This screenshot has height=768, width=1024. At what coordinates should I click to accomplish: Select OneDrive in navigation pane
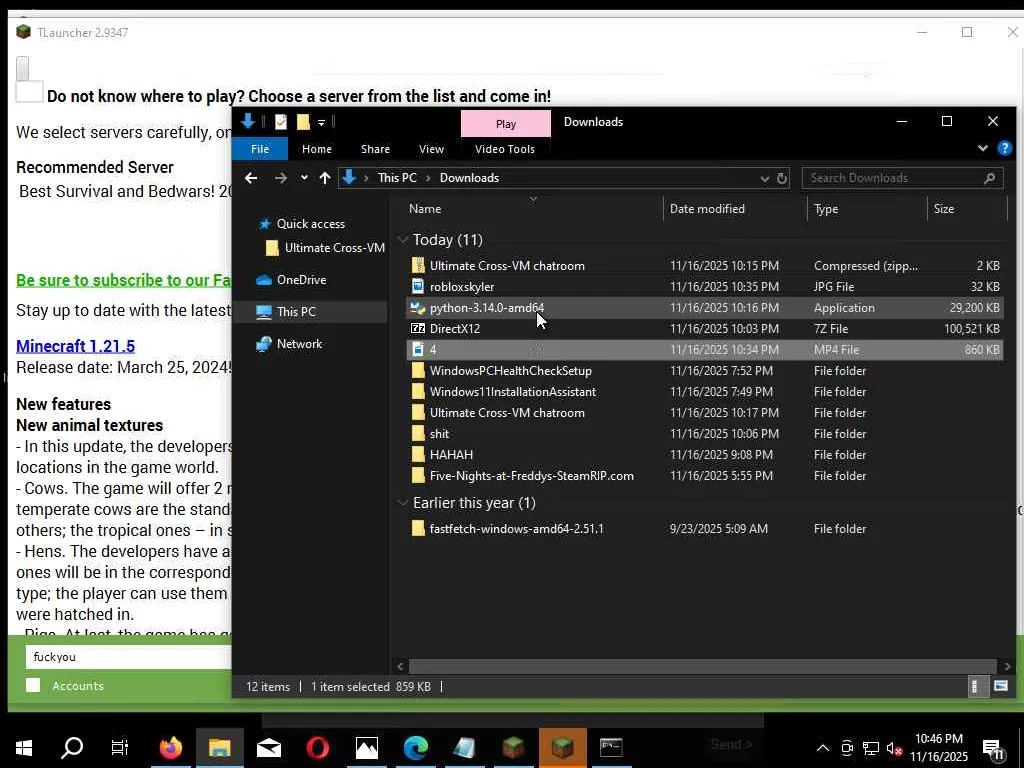[300, 280]
